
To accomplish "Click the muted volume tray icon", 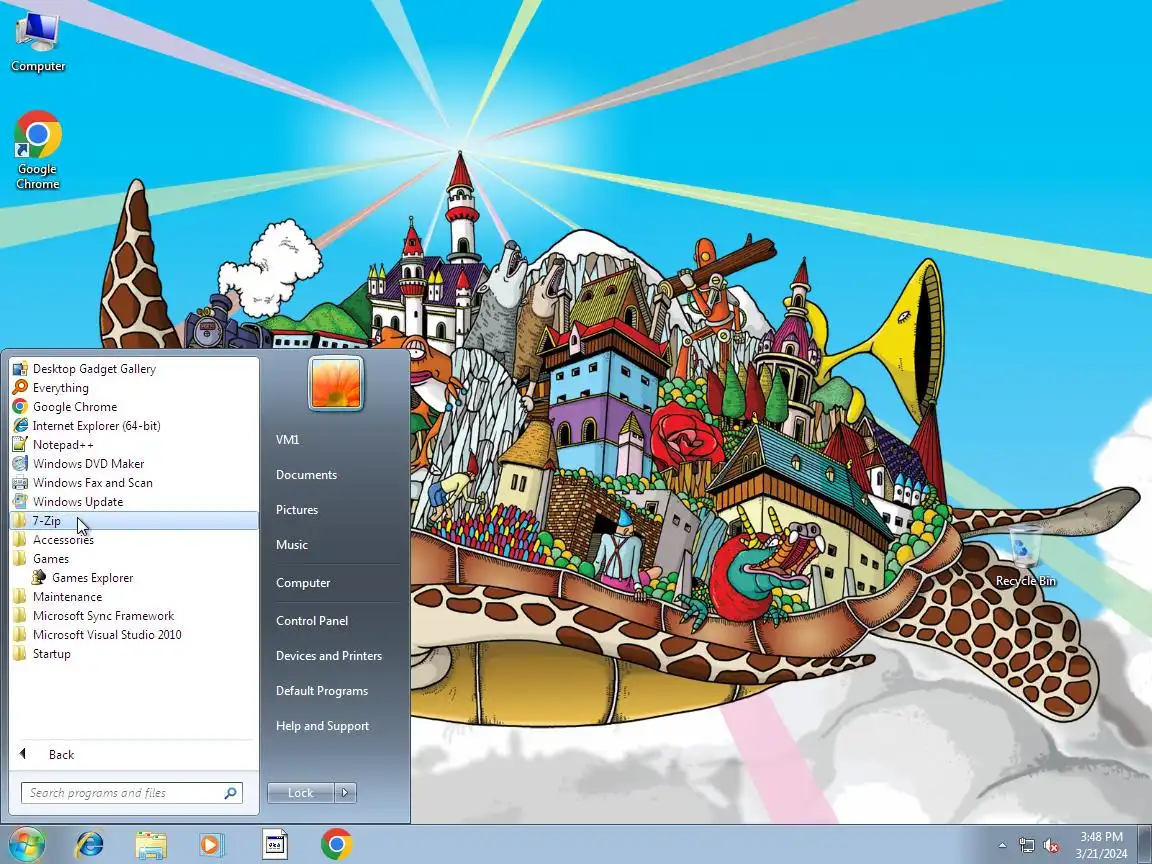I will coord(1051,846).
